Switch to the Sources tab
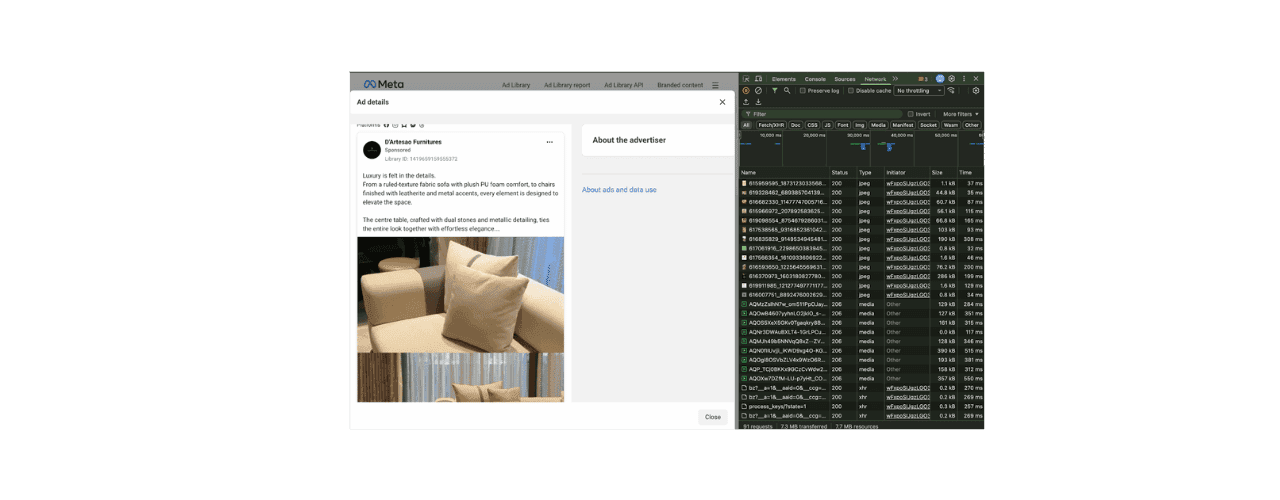 click(845, 79)
